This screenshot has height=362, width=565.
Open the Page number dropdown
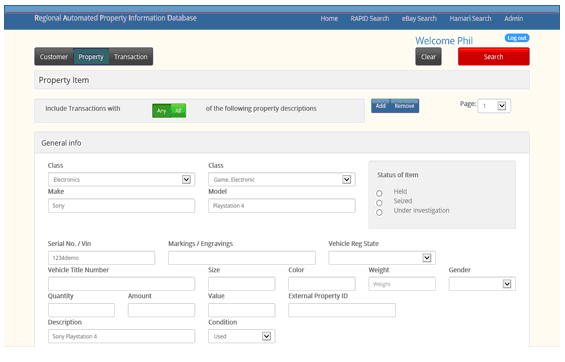click(494, 106)
